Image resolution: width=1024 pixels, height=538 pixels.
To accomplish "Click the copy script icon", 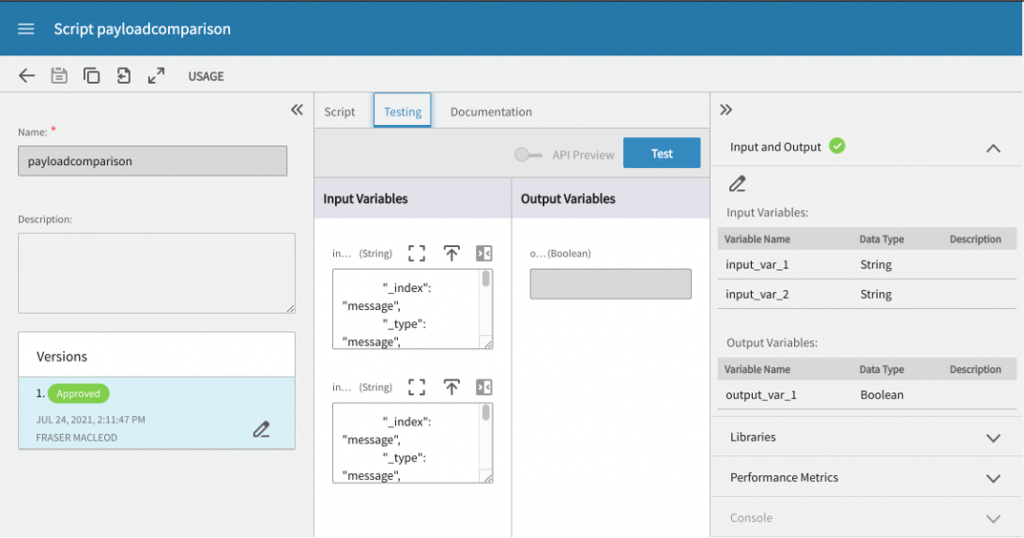I will click(91, 76).
